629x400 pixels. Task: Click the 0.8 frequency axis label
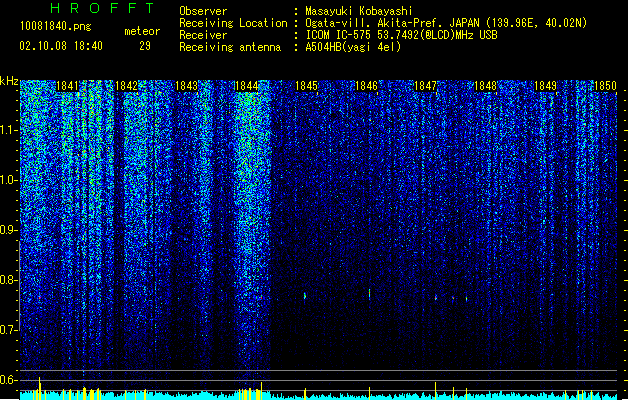(x=8, y=280)
